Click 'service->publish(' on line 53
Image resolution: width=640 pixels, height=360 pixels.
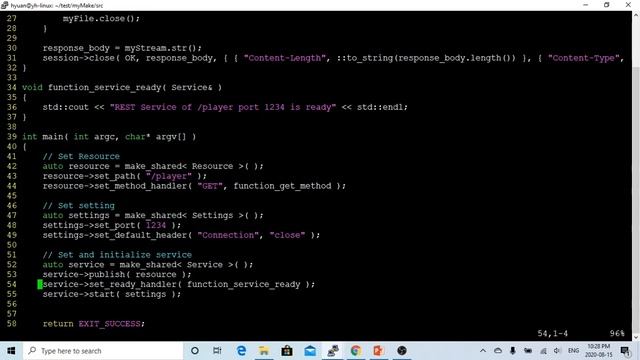86,274
